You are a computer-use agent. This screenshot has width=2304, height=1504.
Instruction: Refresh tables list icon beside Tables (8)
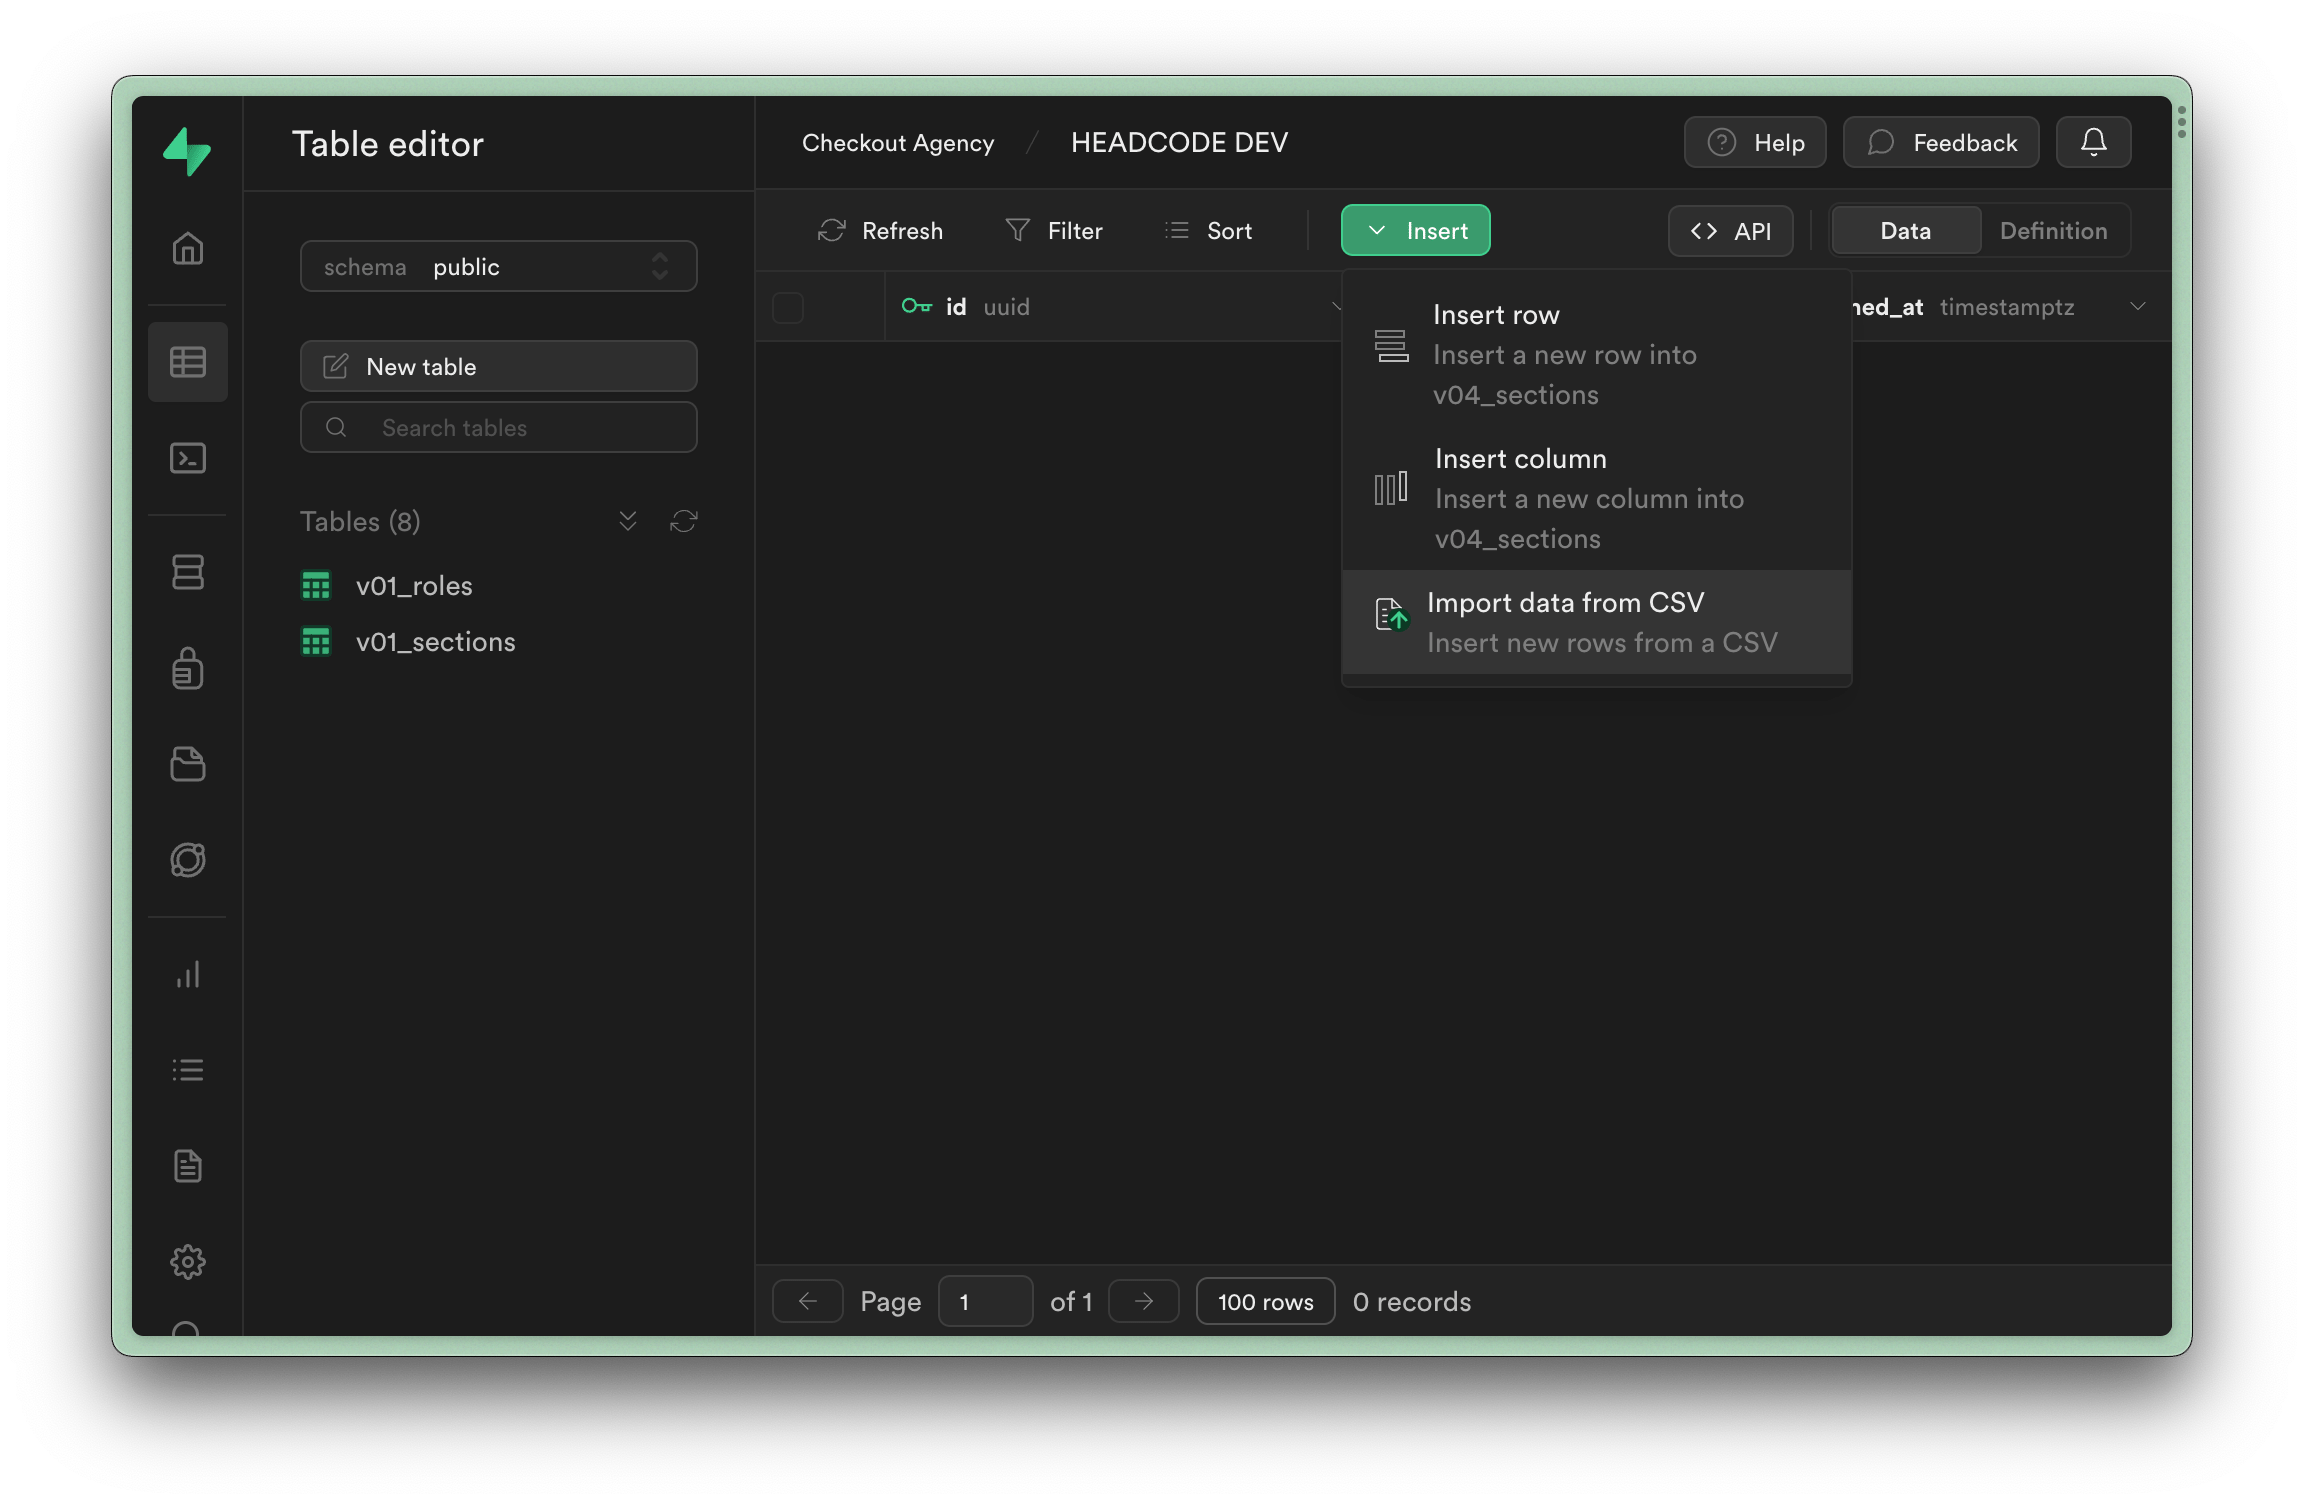(684, 521)
